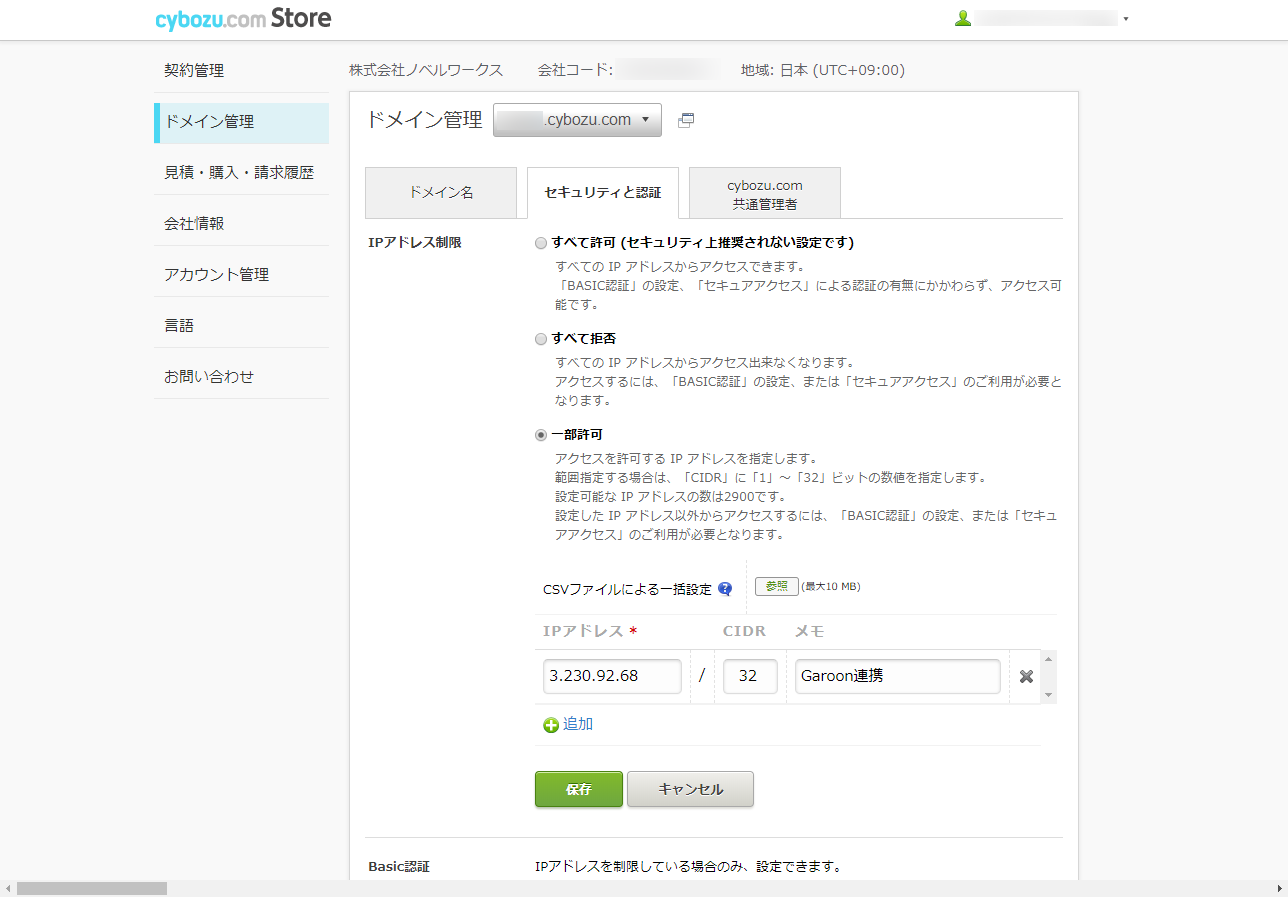Image resolution: width=1288 pixels, height=897 pixels.
Task: Open 見積・購入・請求履歴 in sidebar
Action: [241, 173]
